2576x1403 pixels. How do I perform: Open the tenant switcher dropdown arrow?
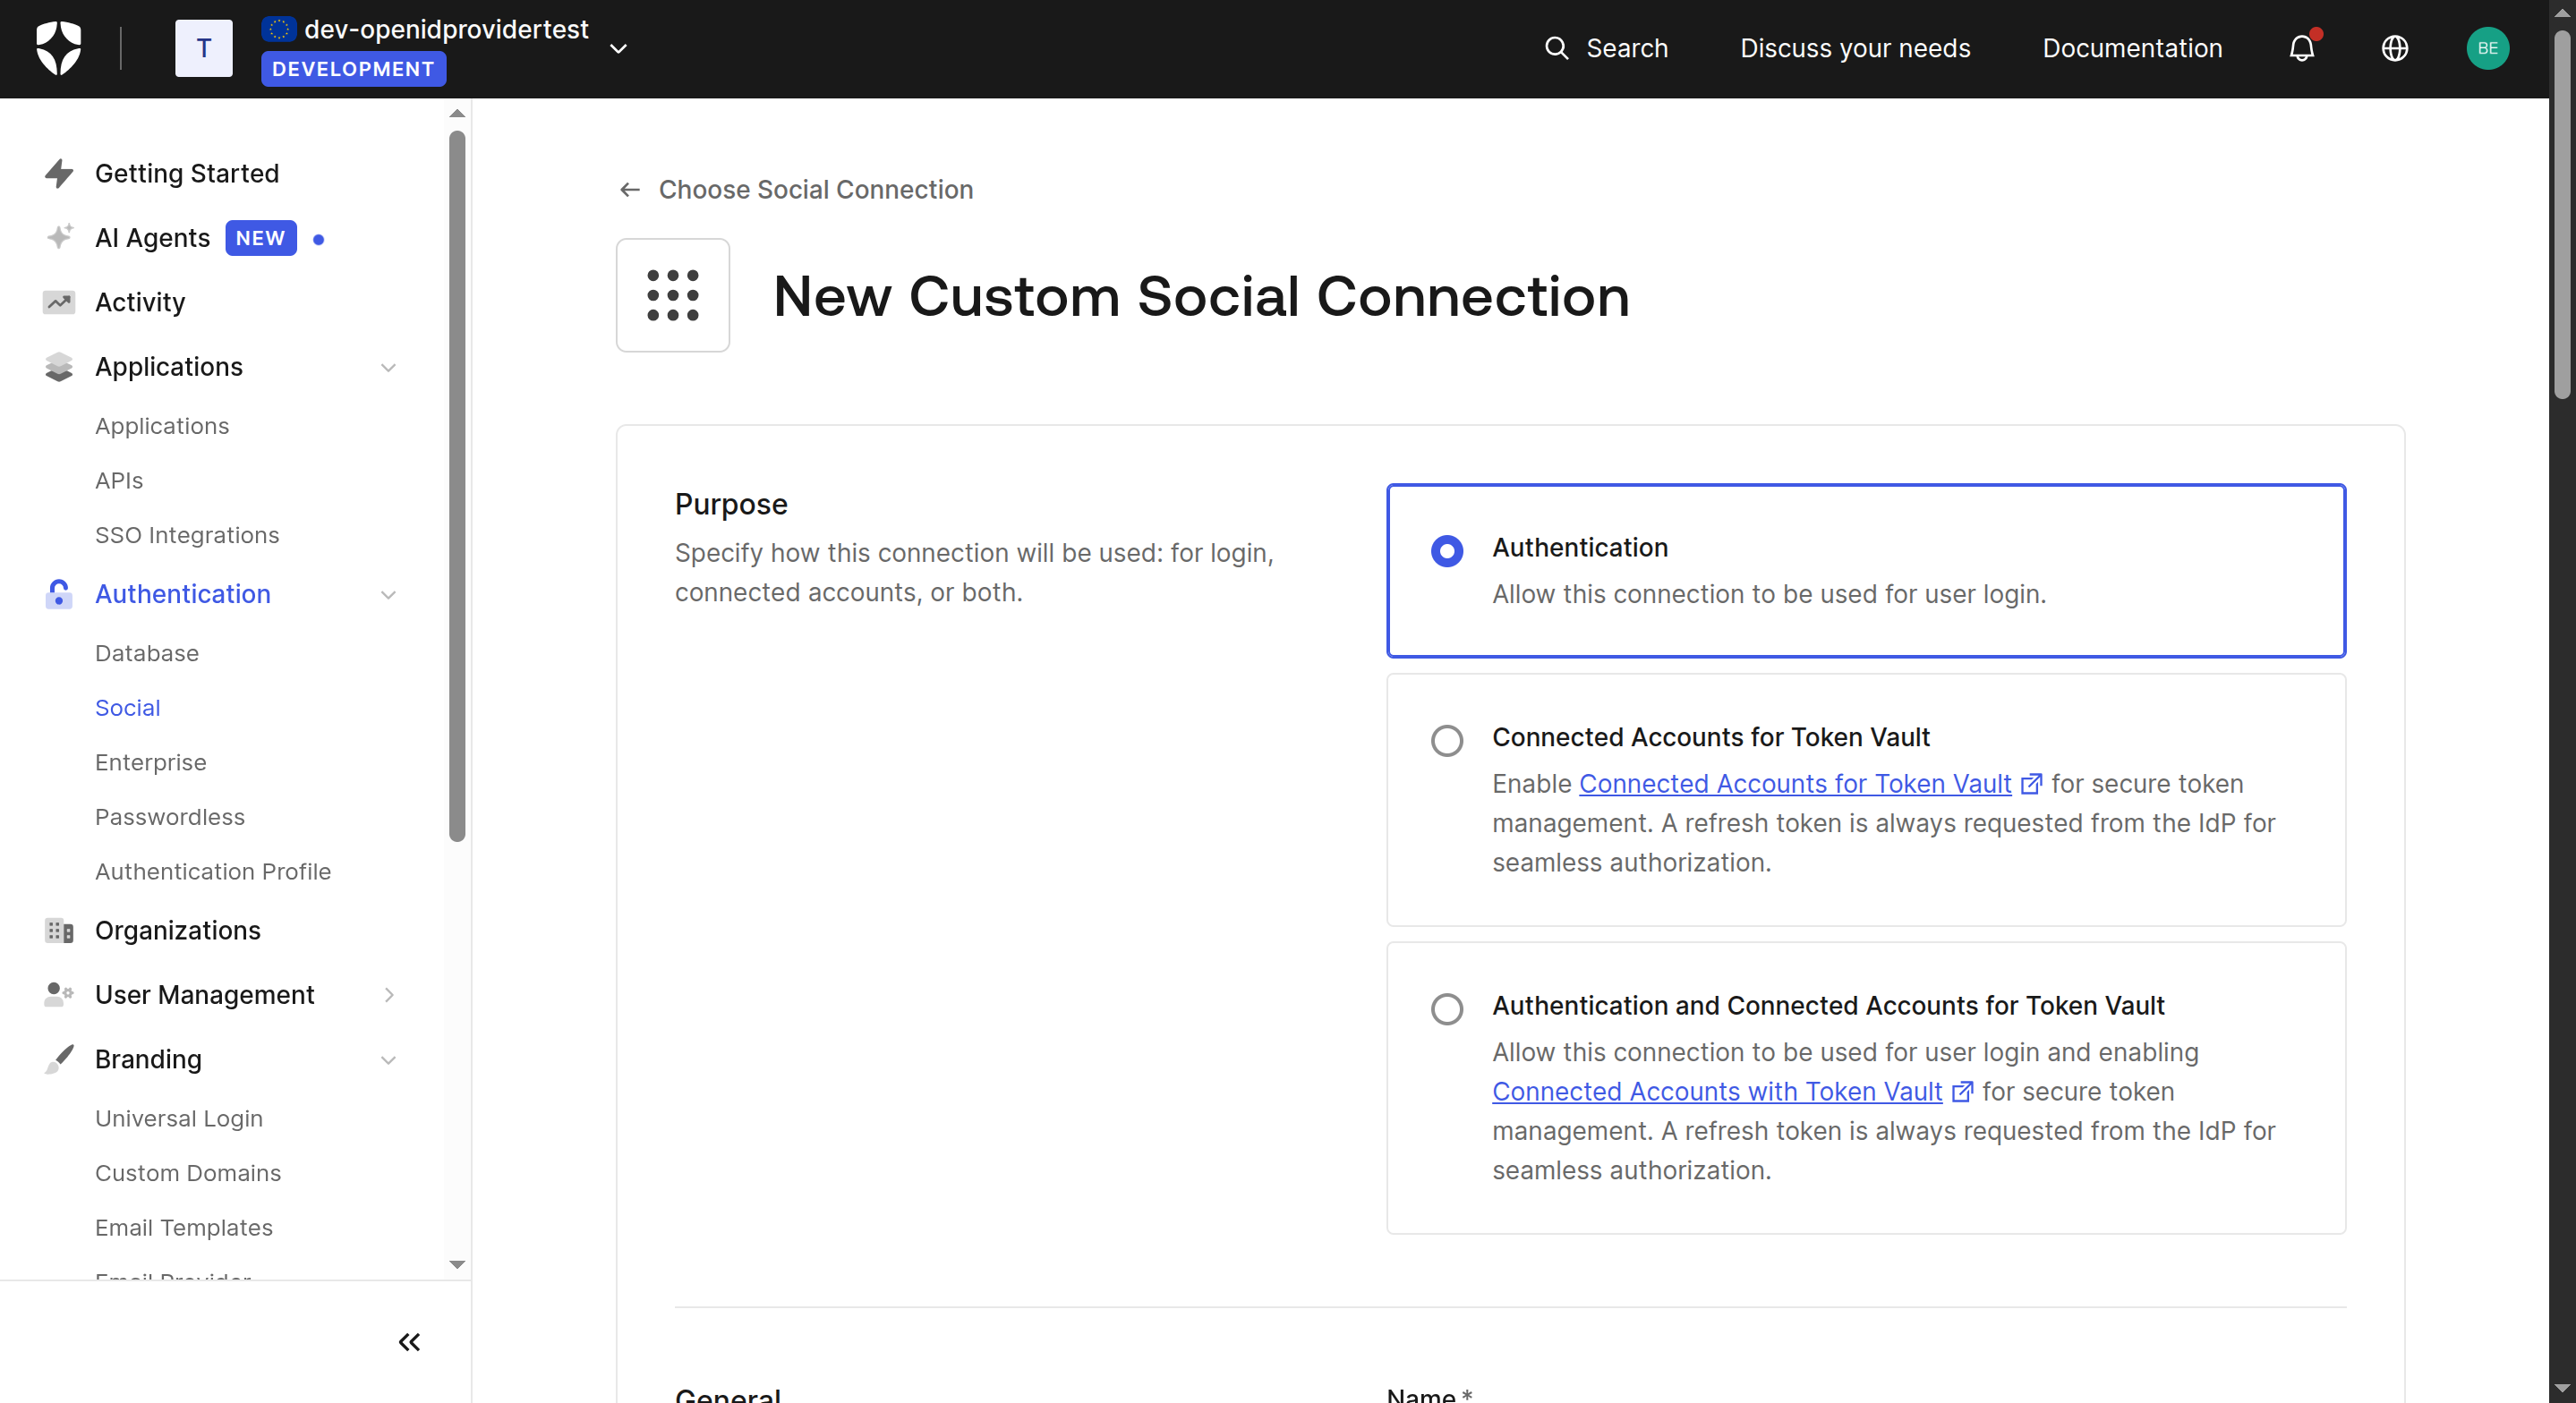(618, 48)
